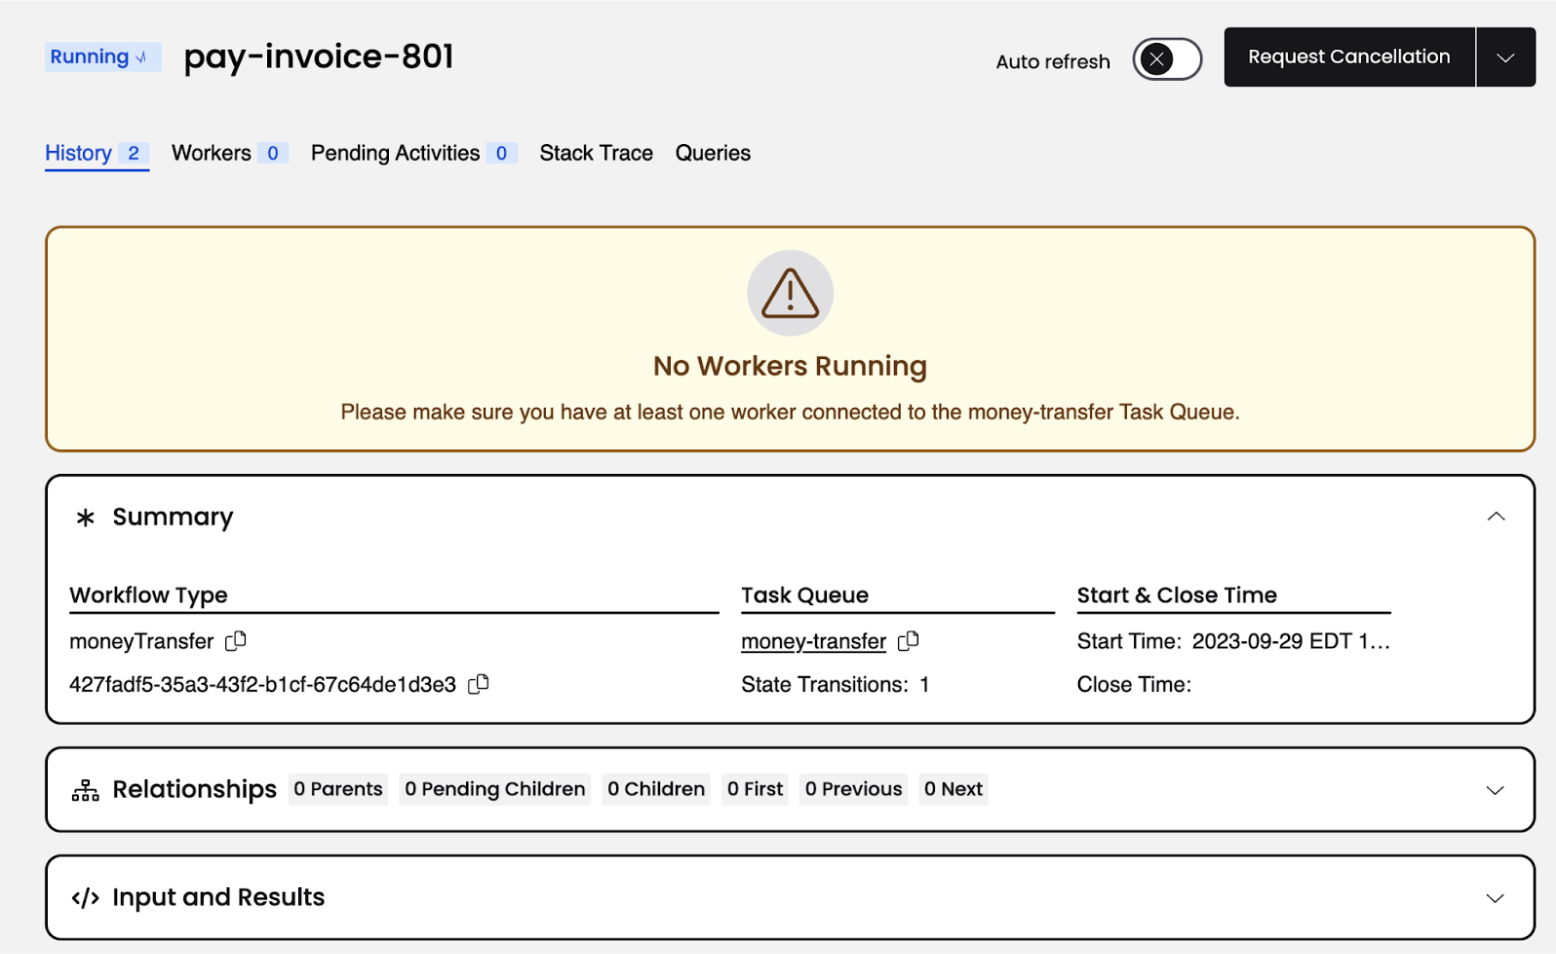Open the Request Cancellation dropdown arrow
Viewport: 1556px width, 954px height.
click(x=1505, y=57)
